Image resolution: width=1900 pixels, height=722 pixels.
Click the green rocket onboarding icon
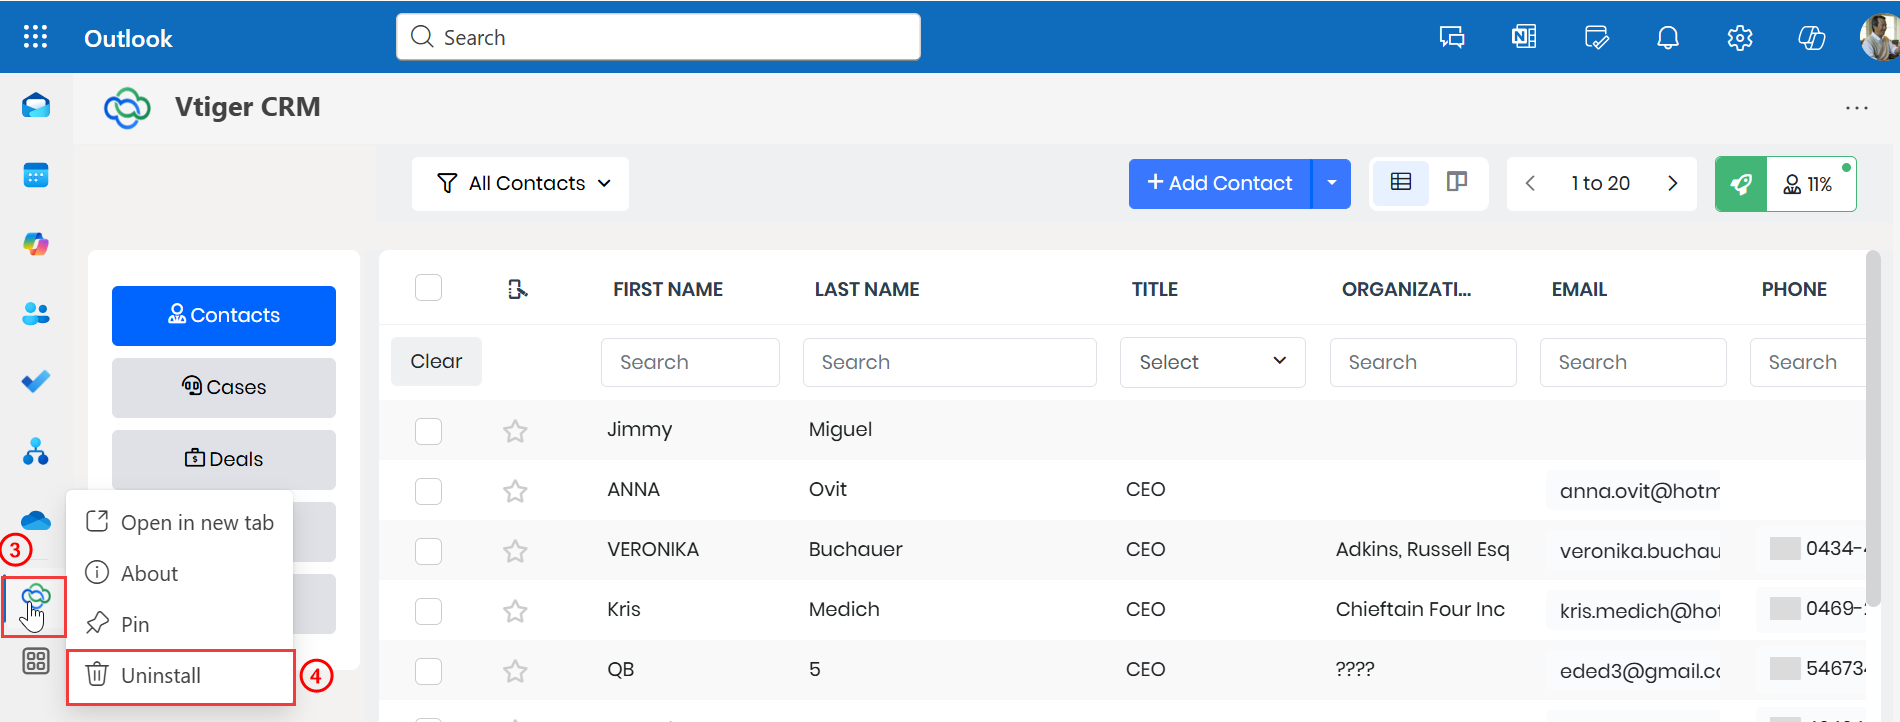pos(1741,184)
